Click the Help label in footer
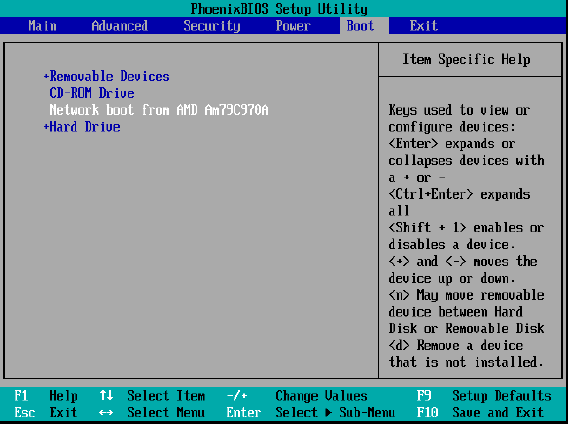 (x=63, y=395)
